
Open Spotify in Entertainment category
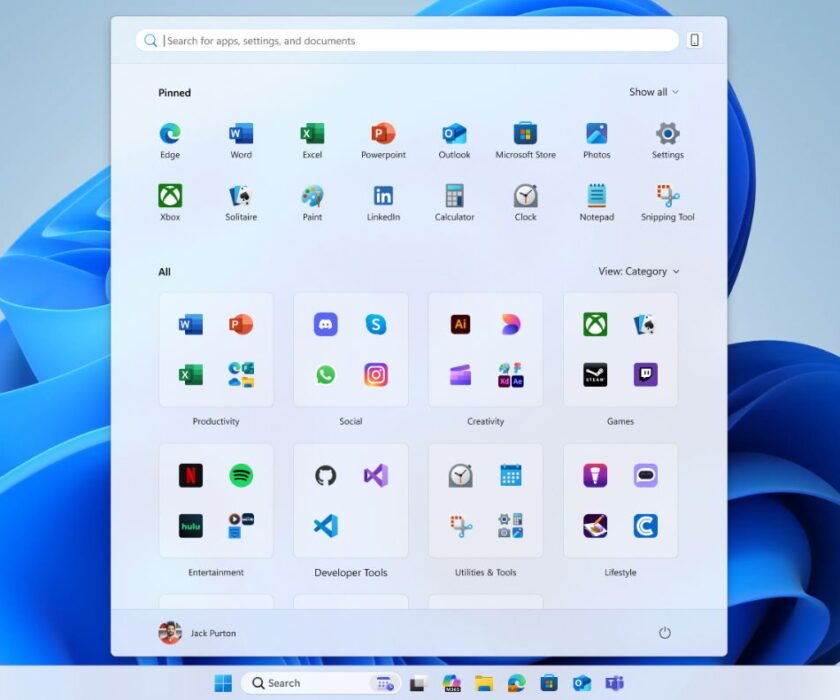pos(241,475)
